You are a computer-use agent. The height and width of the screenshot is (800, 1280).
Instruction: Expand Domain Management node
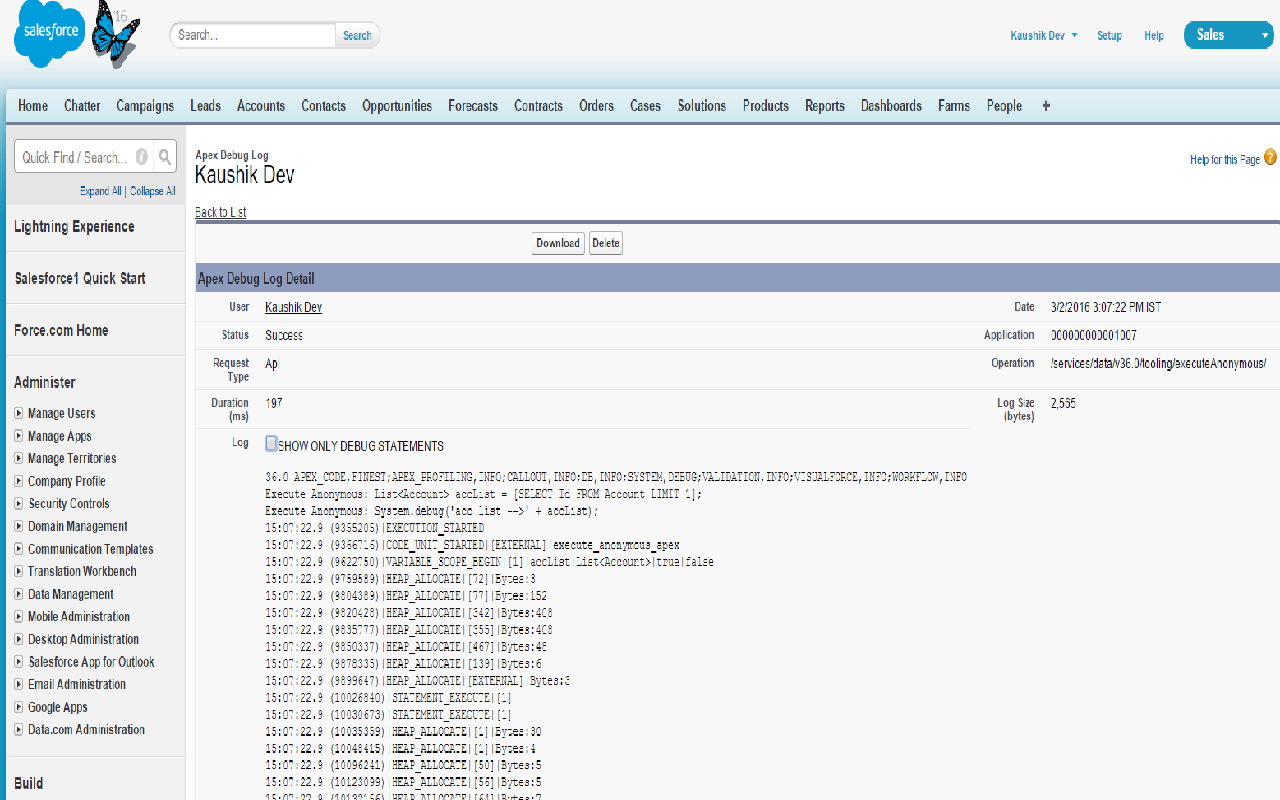(x=19, y=526)
